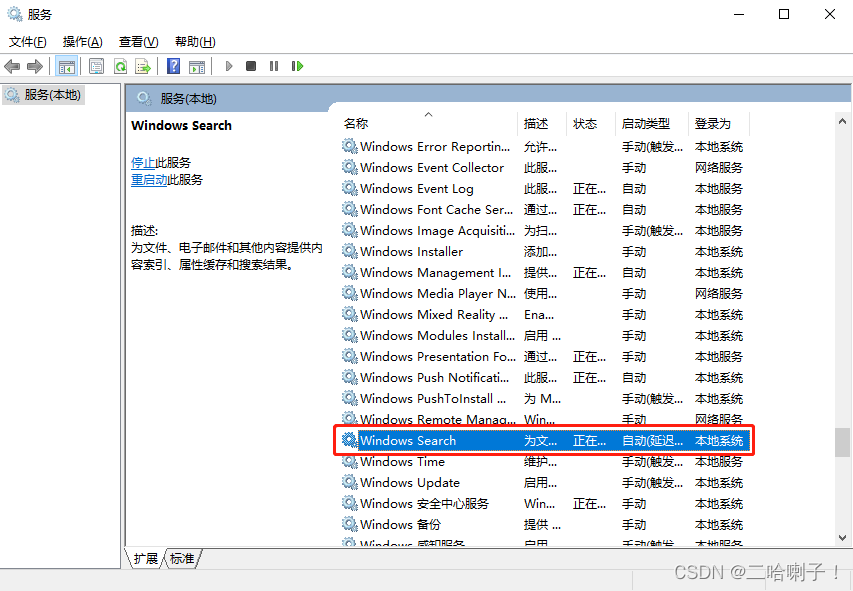Select 服务(本地) in the left tree
This screenshot has height=591, width=853.
click(x=44, y=95)
